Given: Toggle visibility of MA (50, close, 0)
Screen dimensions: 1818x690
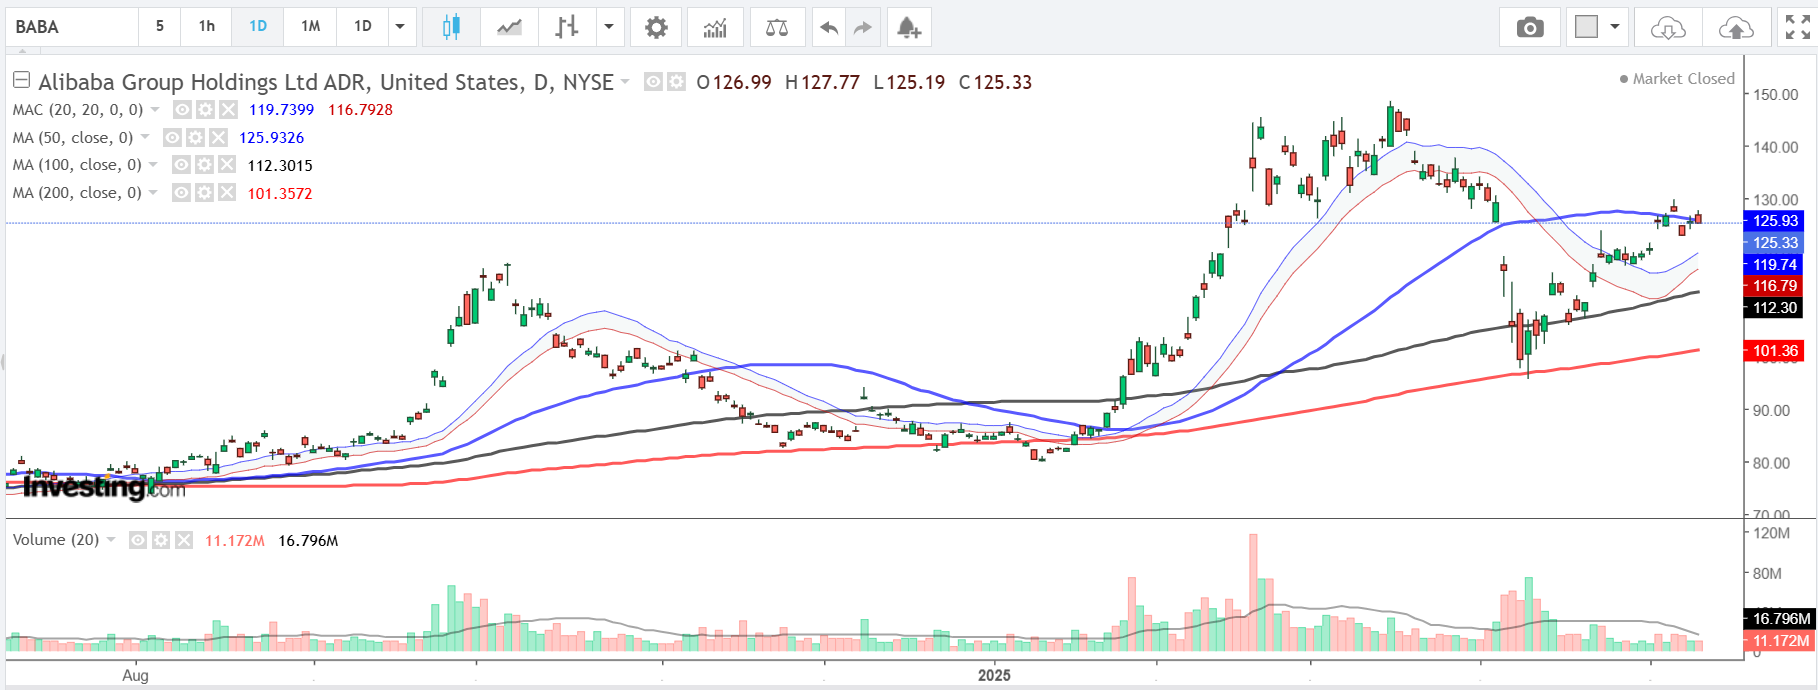Looking at the screenshot, I should pyautogui.click(x=172, y=138).
